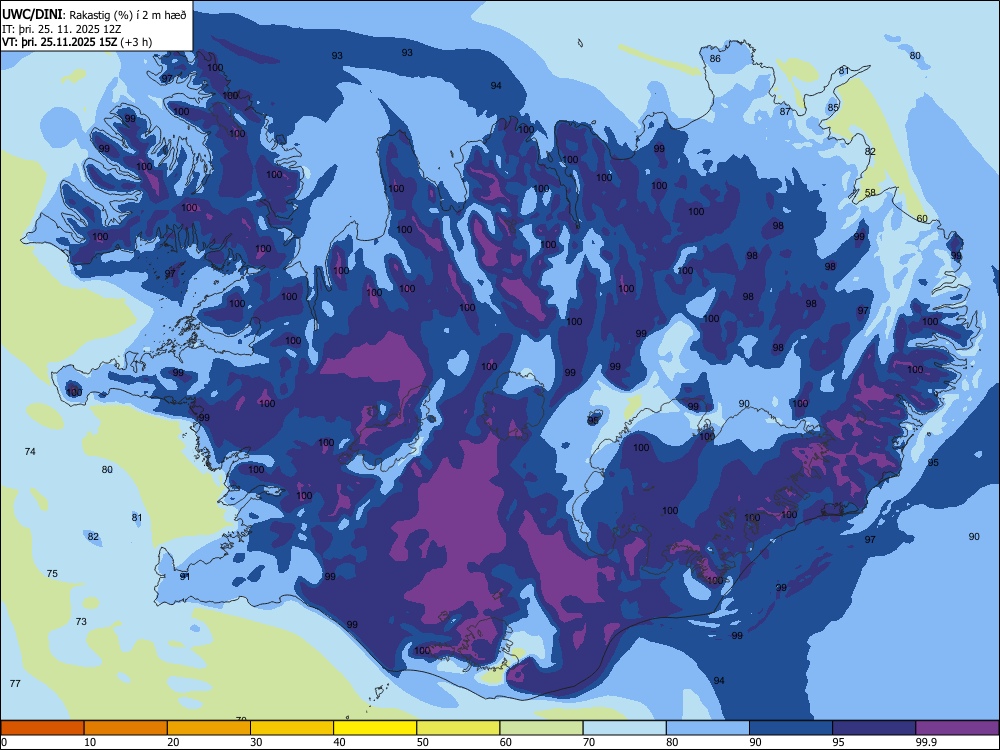Click the IT initialization time line

tap(62, 29)
